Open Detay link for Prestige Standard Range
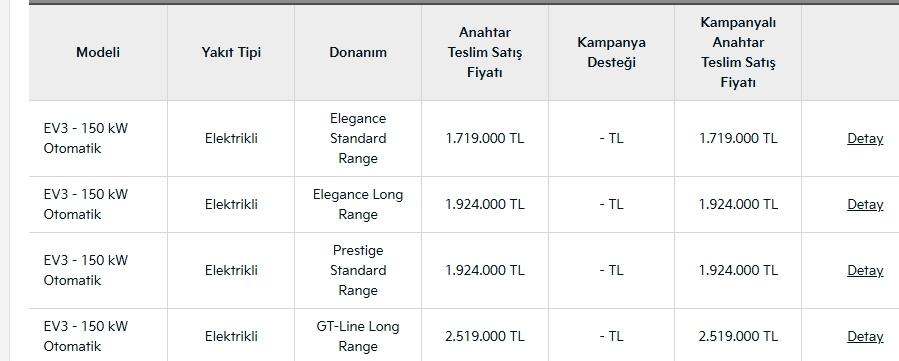Image resolution: width=899 pixels, height=361 pixels. coord(865,270)
